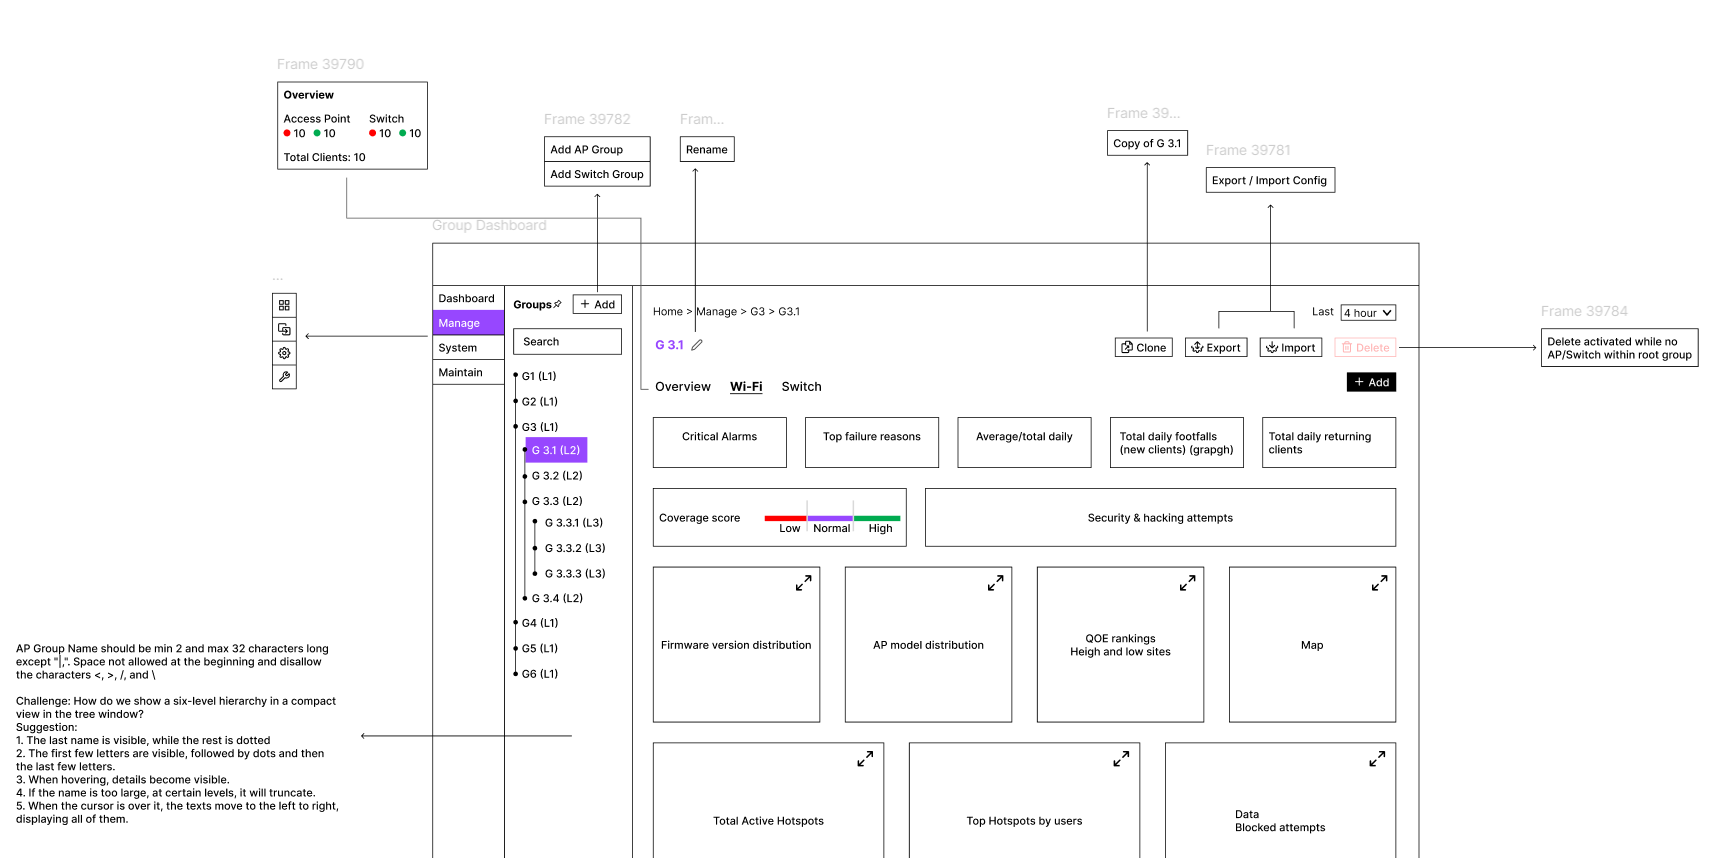Click the Groups Search field
Viewport: 1724px width, 858px height.
(x=567, y=342)
